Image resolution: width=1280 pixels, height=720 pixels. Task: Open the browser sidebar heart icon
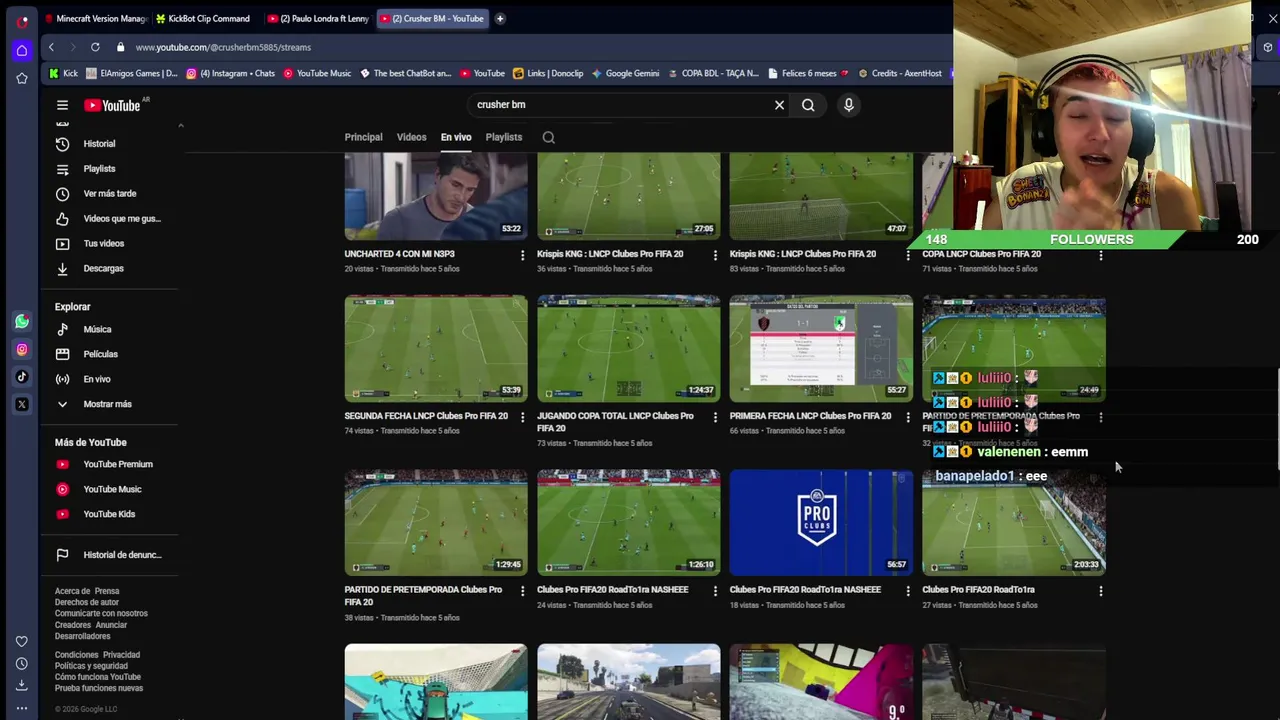[21, 641]
